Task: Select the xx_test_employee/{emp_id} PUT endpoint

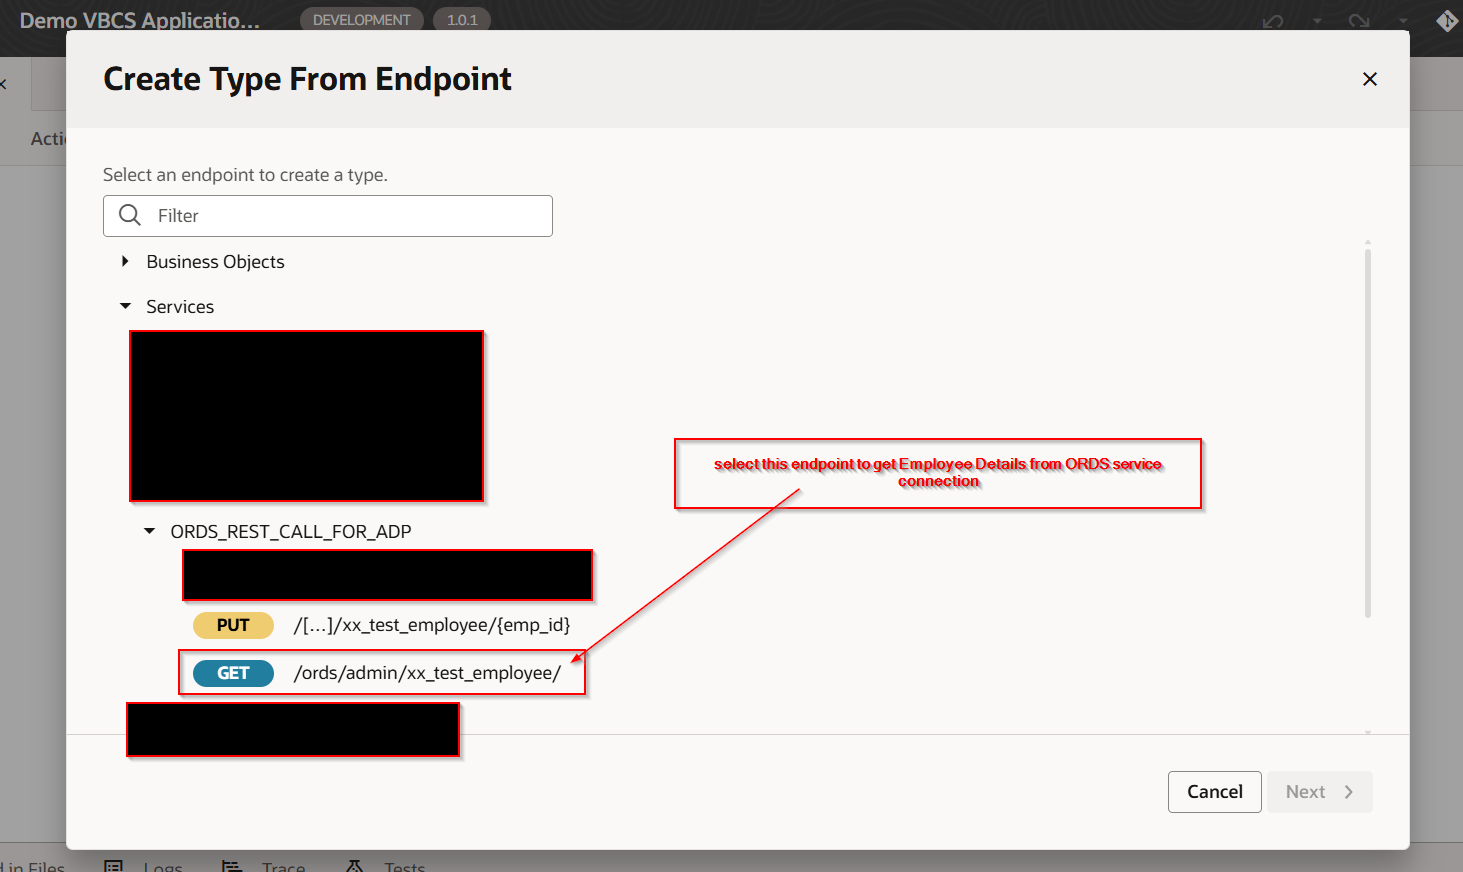Action: point(431,625)
